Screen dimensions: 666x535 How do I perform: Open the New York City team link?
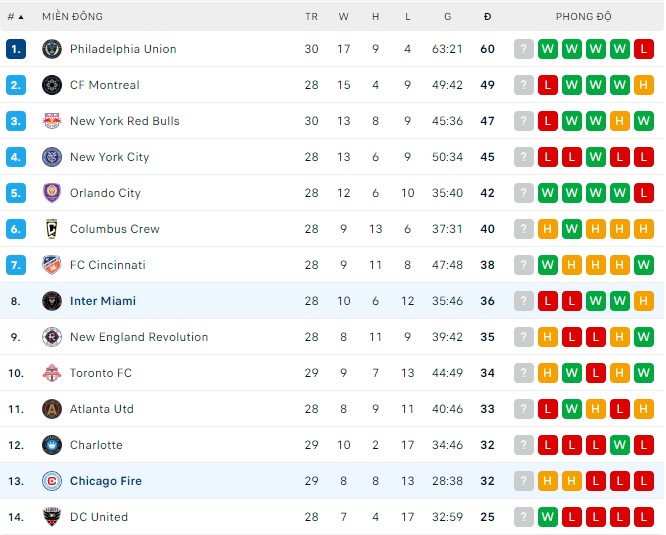click(x=109, y=157)
